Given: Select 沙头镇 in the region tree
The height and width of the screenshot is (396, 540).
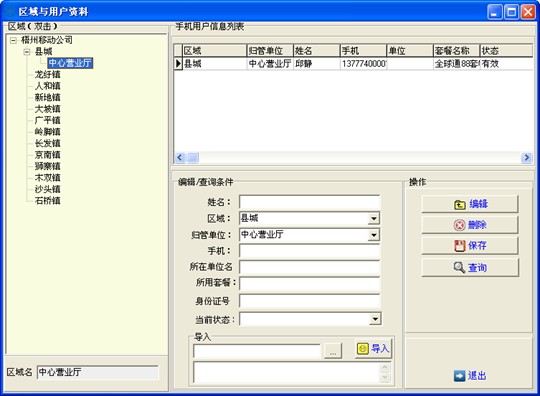Looking at the screenshot, I should tap(48, 189).
